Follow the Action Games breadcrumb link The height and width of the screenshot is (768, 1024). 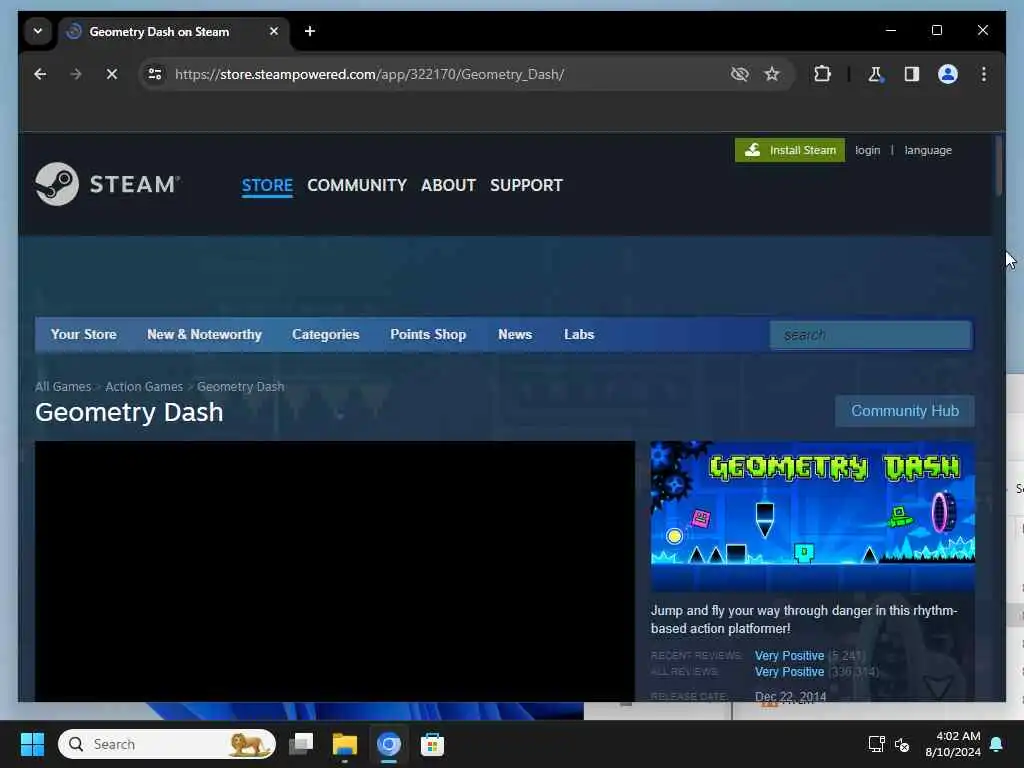[x=144, y=387]
